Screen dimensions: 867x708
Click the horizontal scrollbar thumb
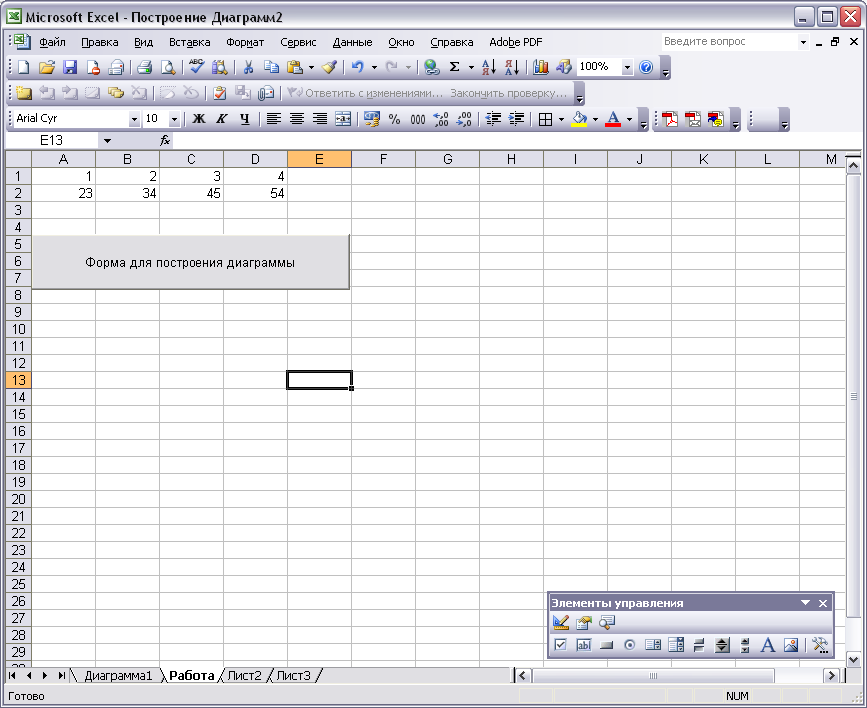coord(653,675)
